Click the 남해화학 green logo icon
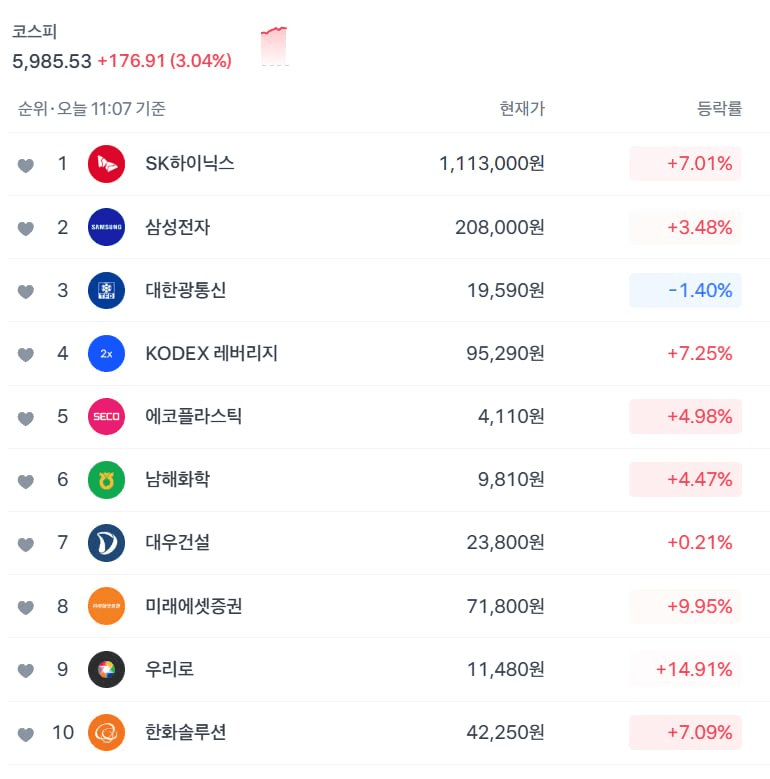 click(x=106, y=479)
